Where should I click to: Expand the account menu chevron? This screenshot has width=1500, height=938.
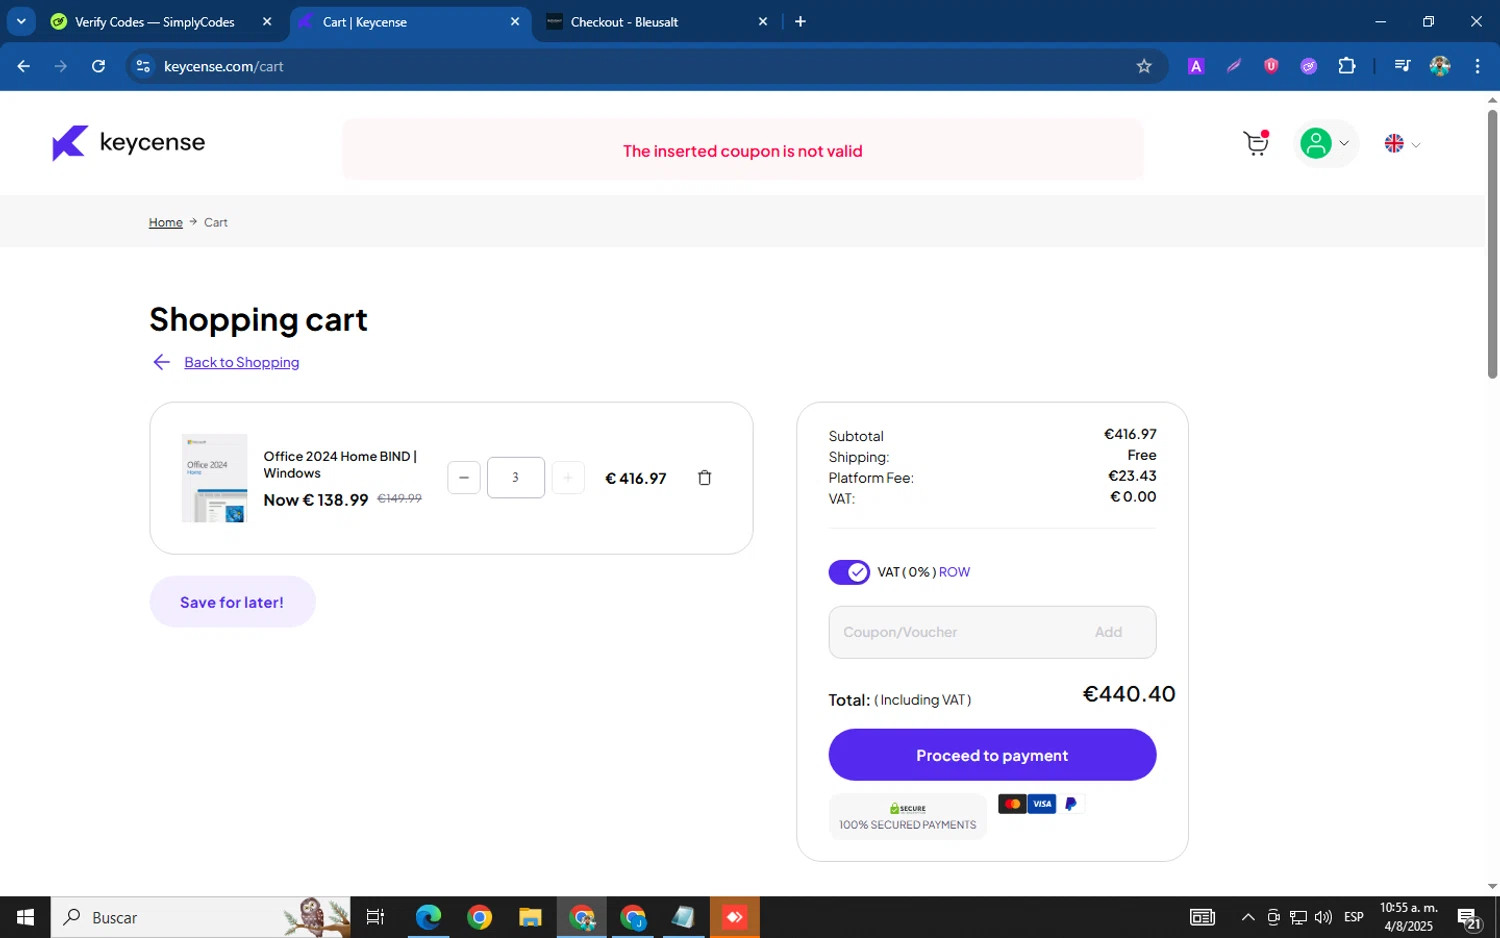coord(1344,144)
